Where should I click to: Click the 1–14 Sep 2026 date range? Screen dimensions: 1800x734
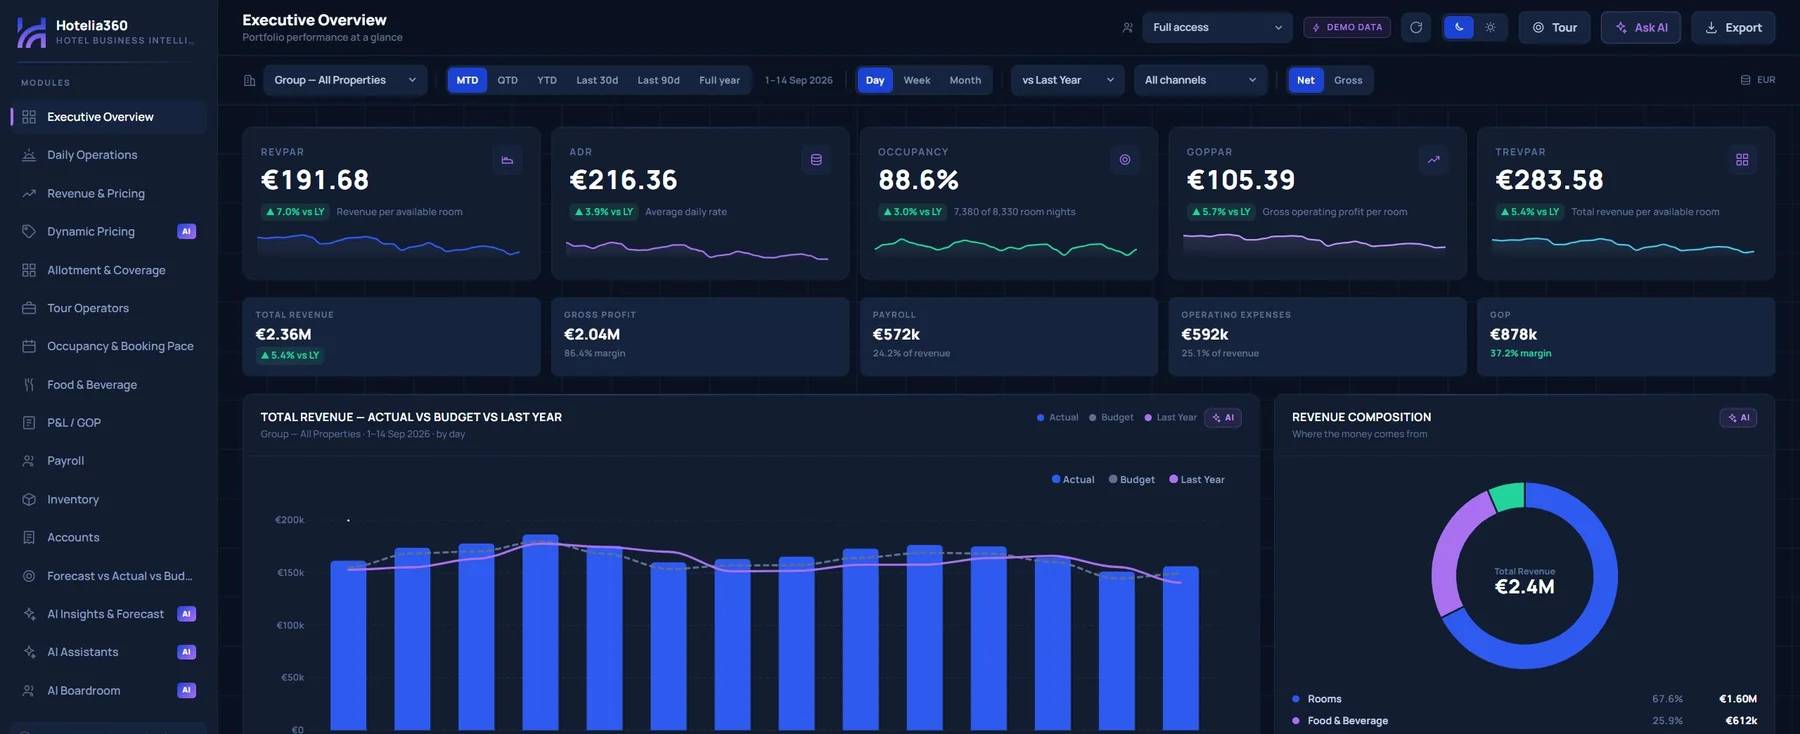799,80
